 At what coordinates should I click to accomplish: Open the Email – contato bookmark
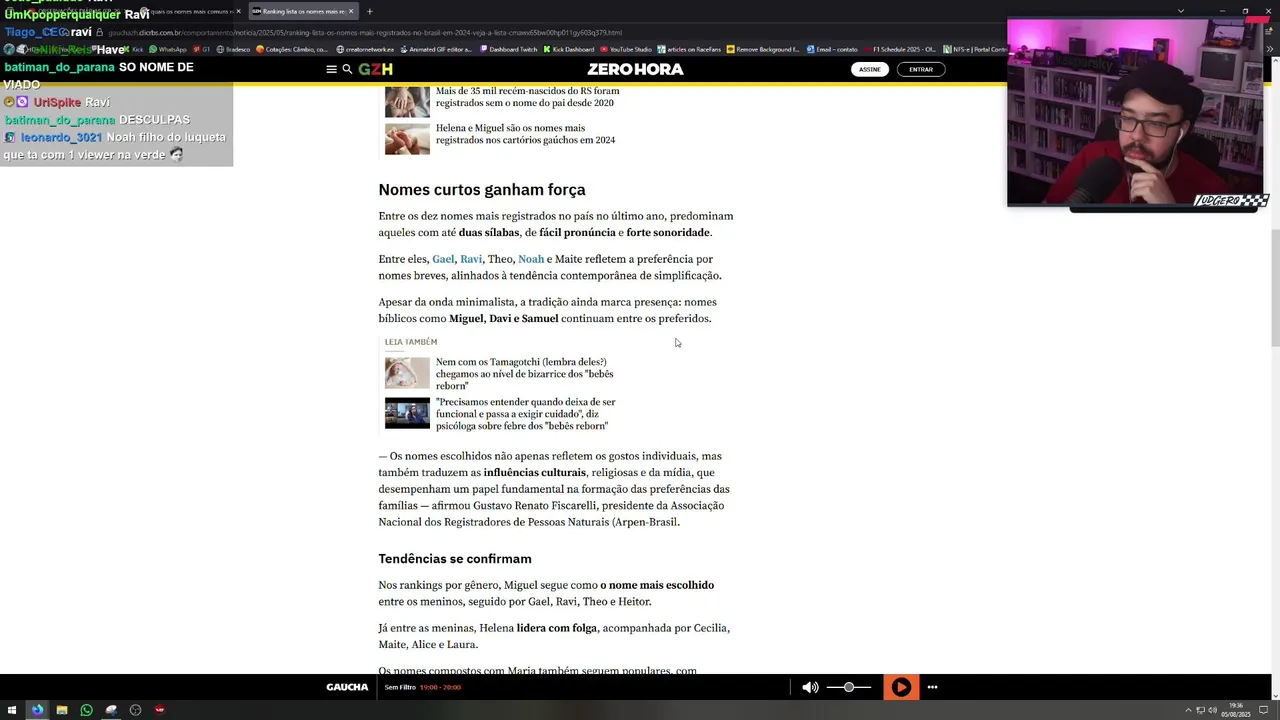pyautogui.click(x=832, y=49)
